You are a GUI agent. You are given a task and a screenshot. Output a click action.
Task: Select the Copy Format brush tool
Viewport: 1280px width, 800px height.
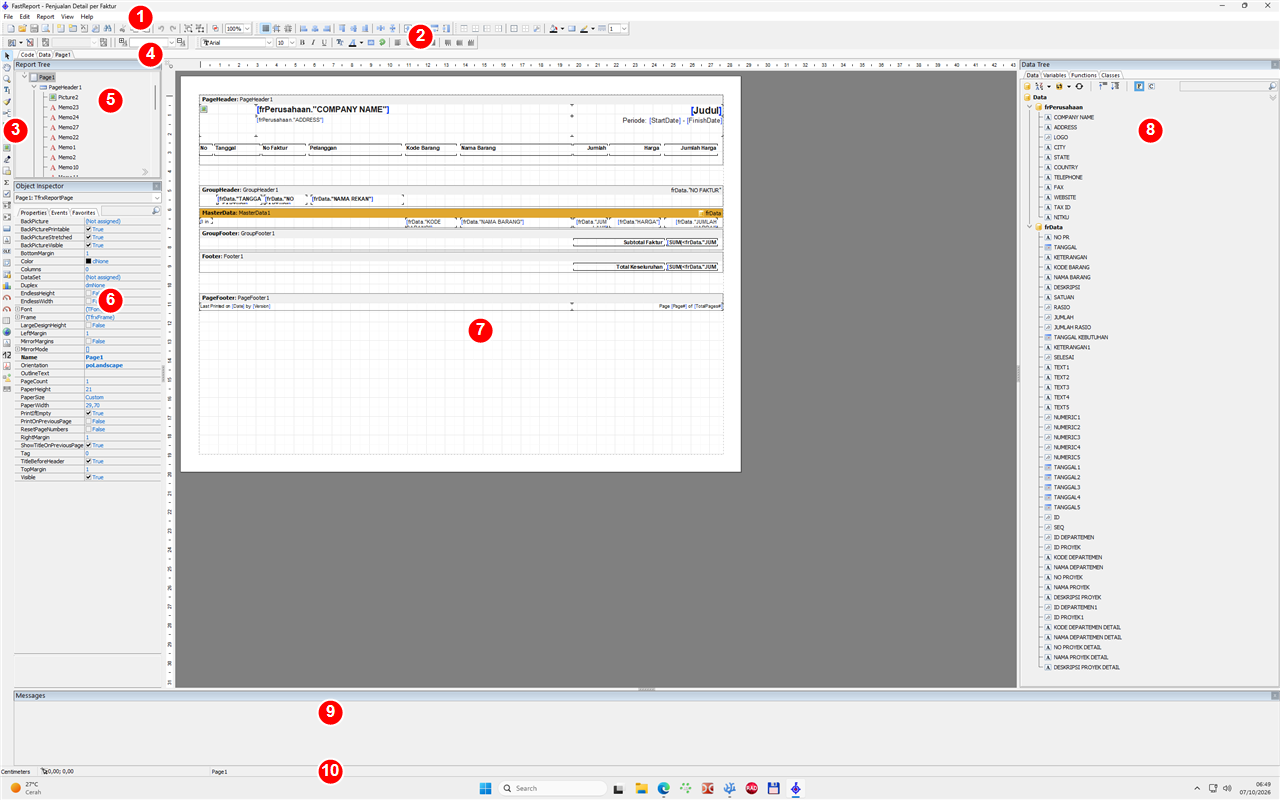point(7,102)
